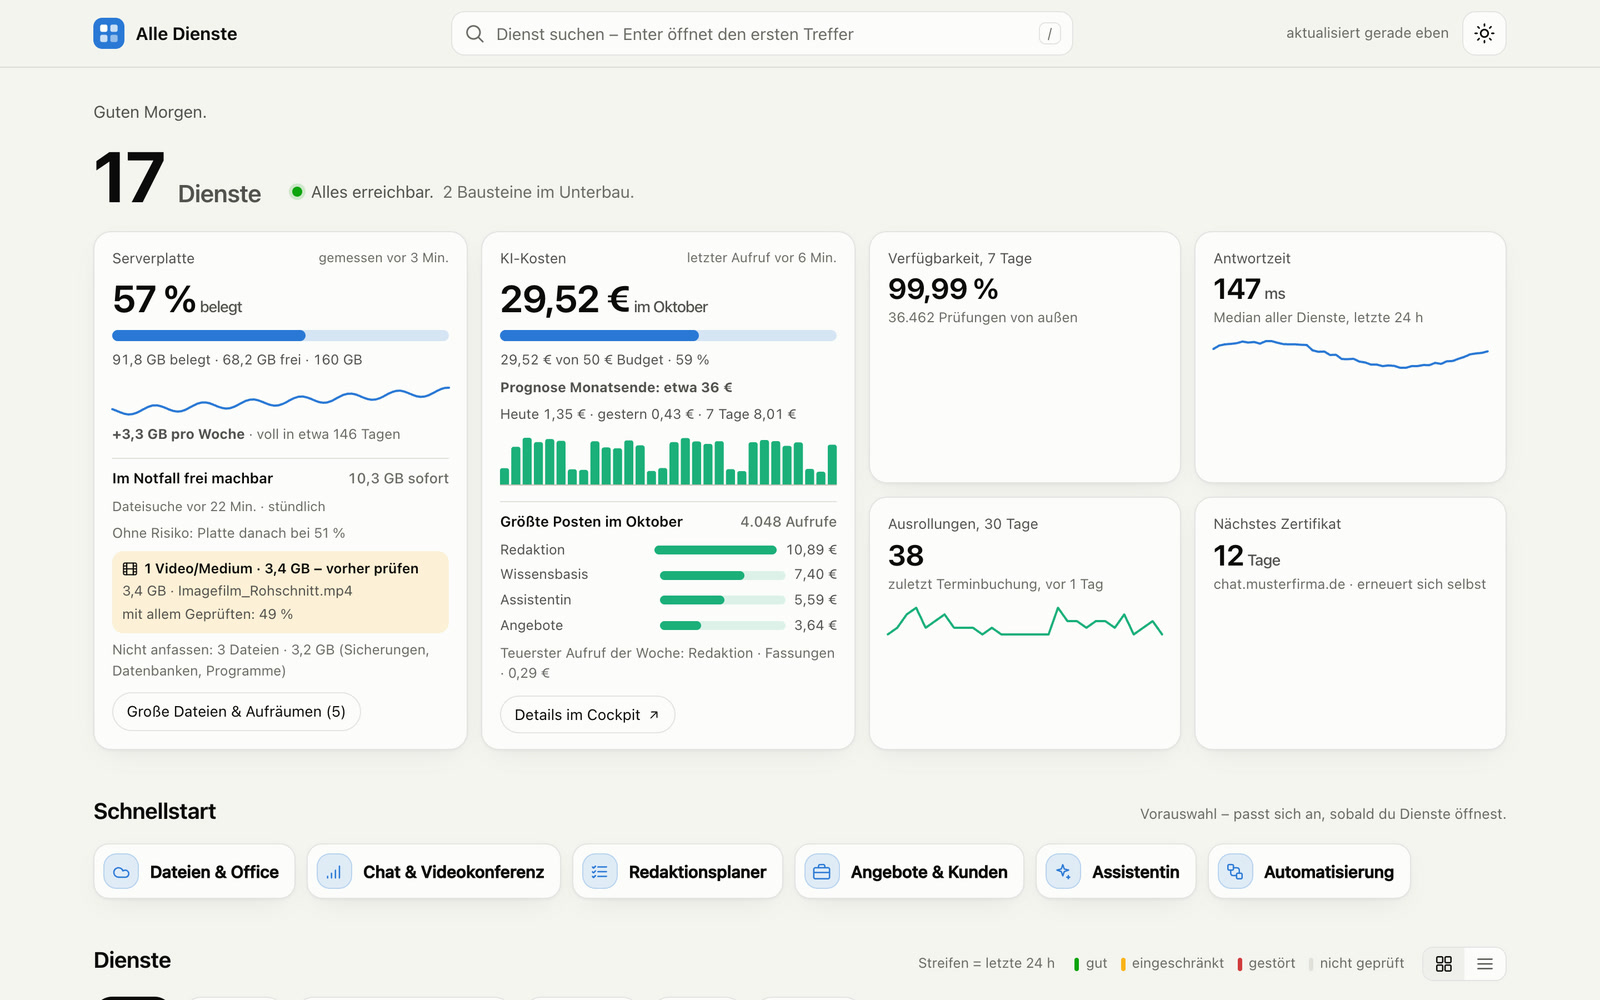Switch services to grid view

click(x=1444, y=964)
